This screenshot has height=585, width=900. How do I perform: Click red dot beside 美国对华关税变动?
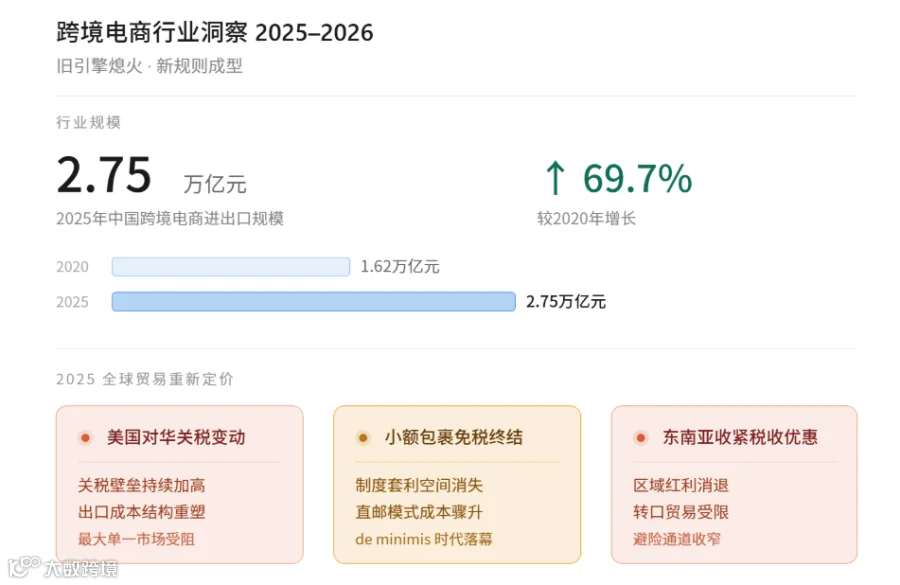click(x=86, y=438)
